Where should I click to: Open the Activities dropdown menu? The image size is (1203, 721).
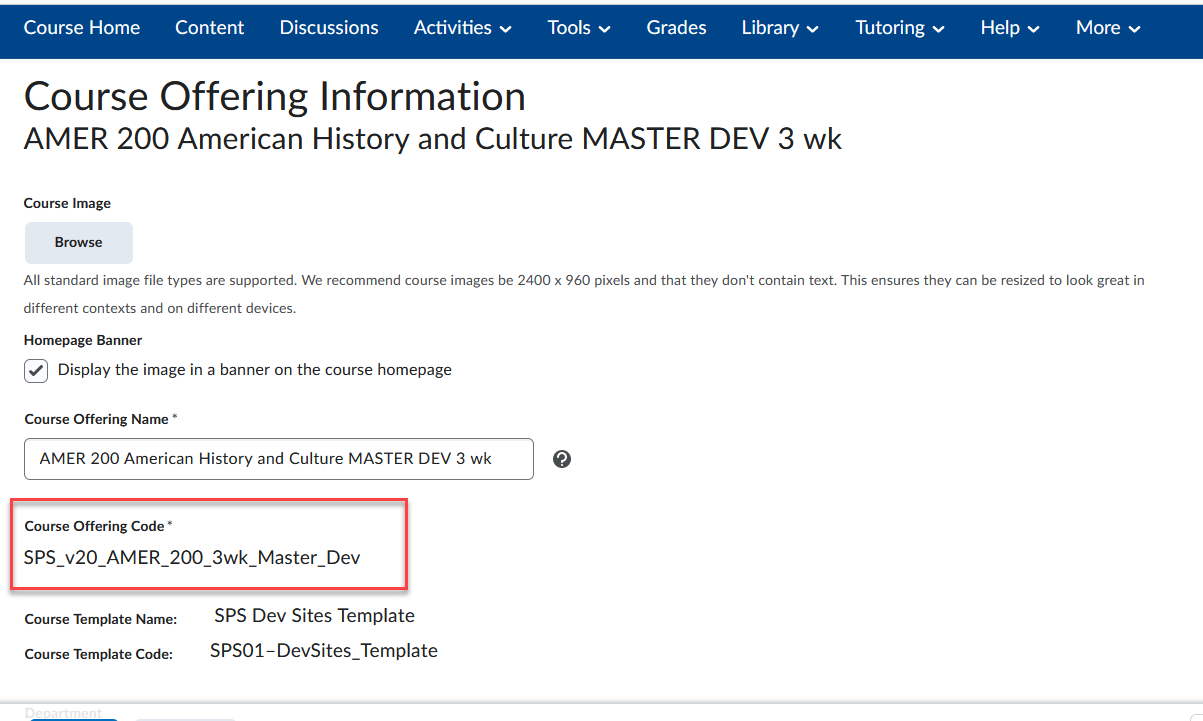point(462,28)
